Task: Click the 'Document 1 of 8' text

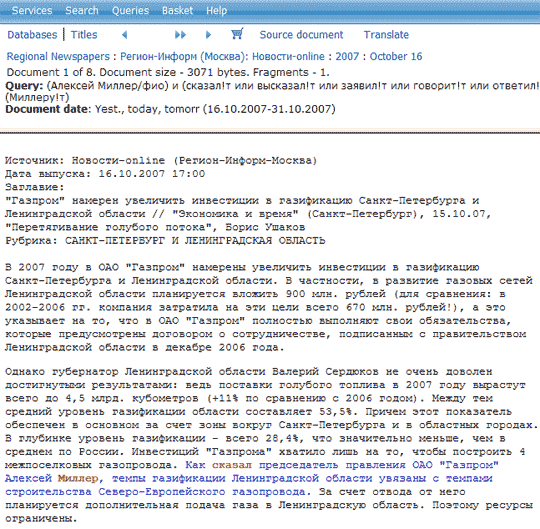Action: click(x=51, y=72)
